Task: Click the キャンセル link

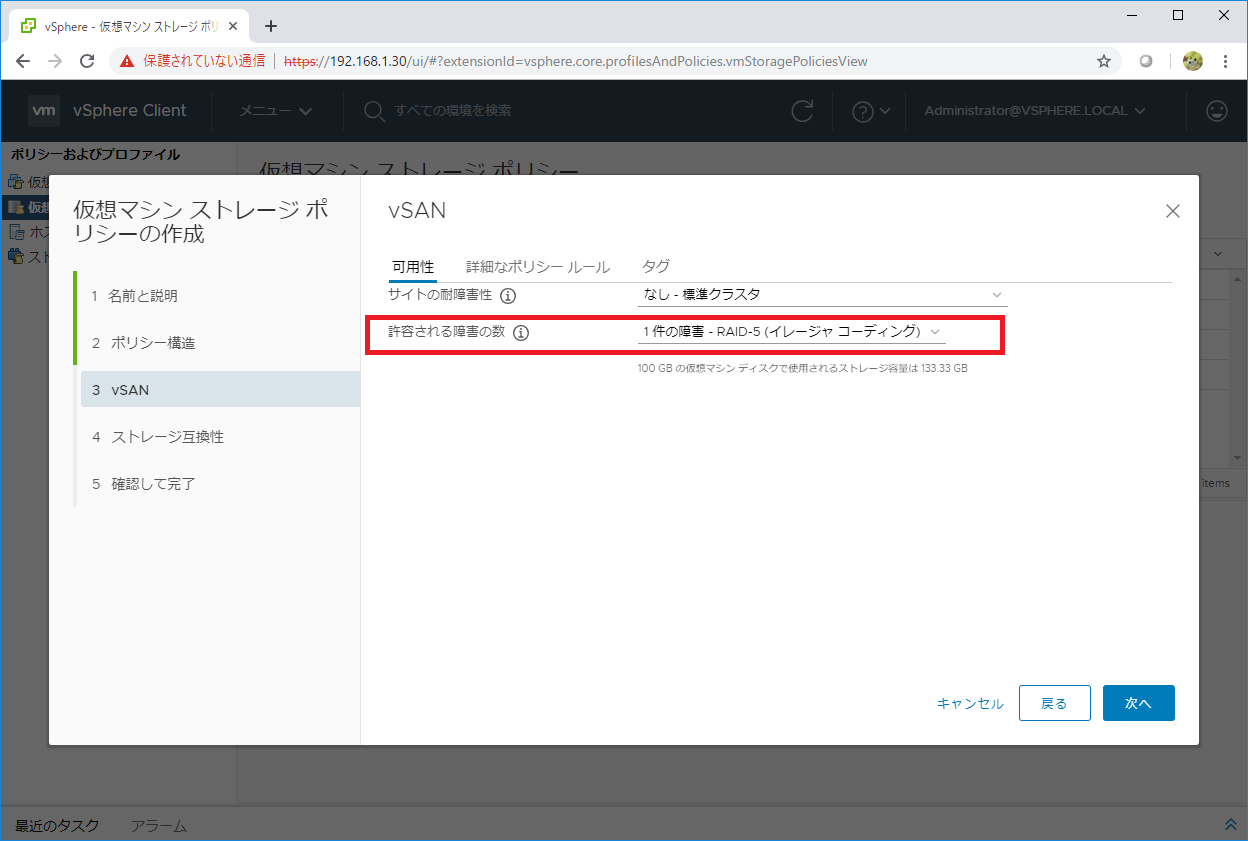Action: point(970,703)
